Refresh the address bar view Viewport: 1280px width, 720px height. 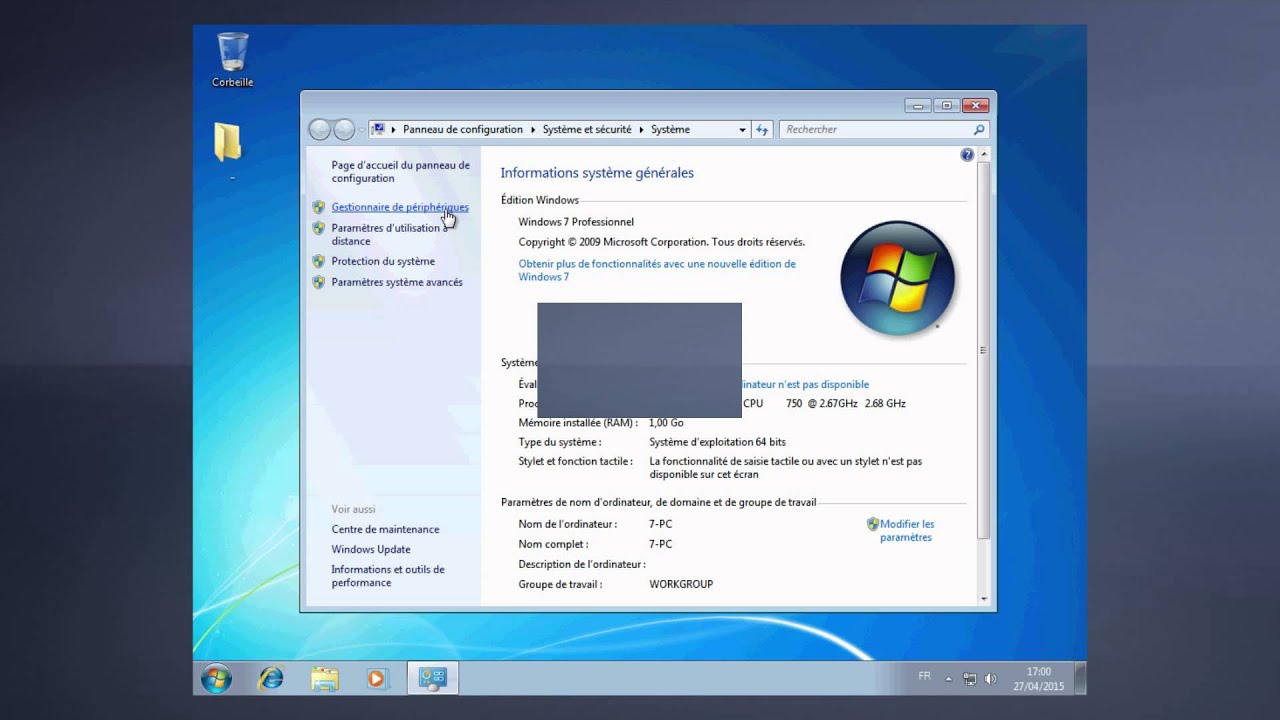(x=762, y=129)
